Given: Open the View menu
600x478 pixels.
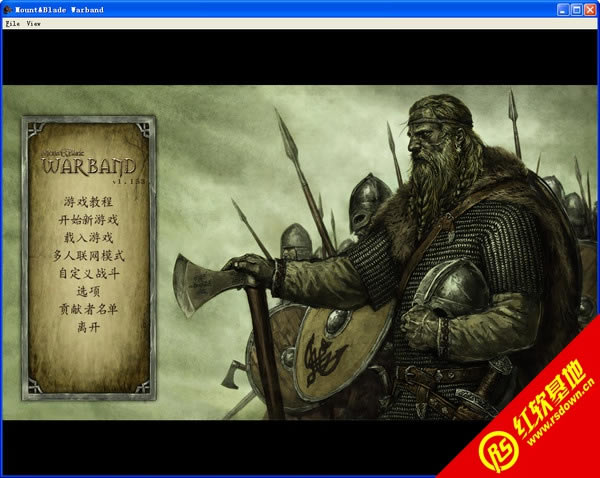Looking at the screenshot, I should [33, 22].
